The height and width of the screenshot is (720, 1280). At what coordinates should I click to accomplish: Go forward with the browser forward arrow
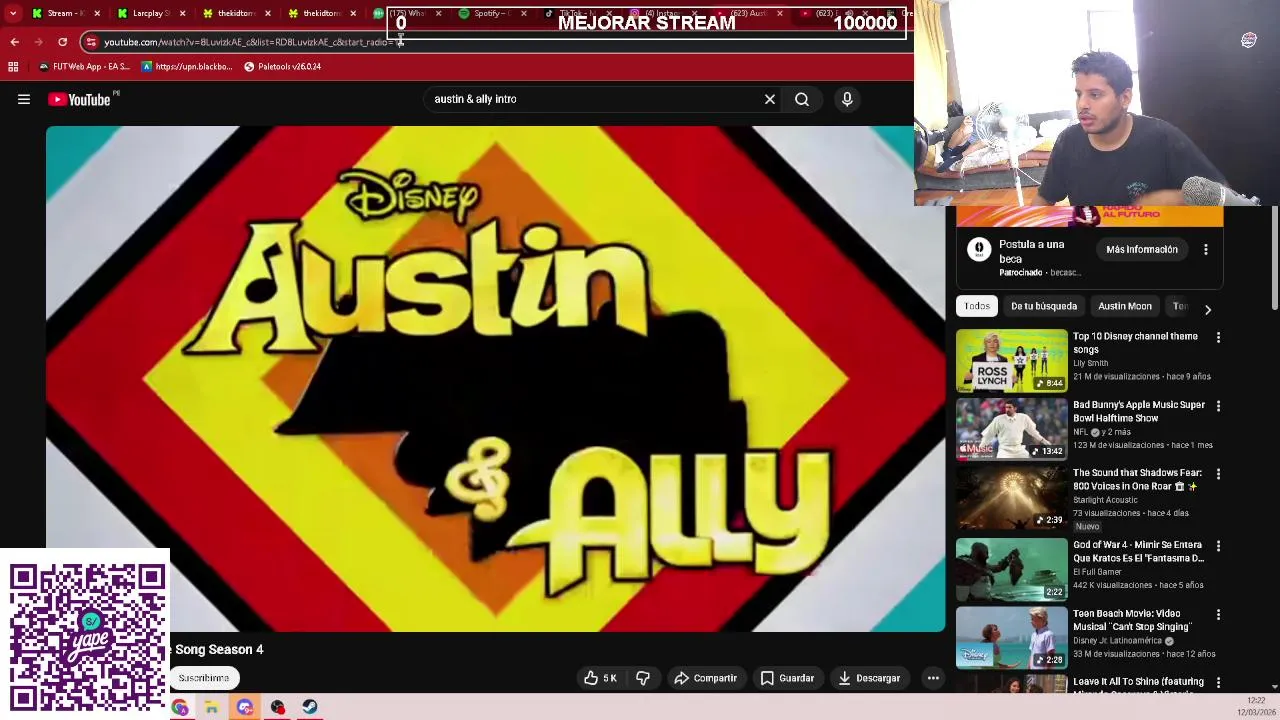38,42
